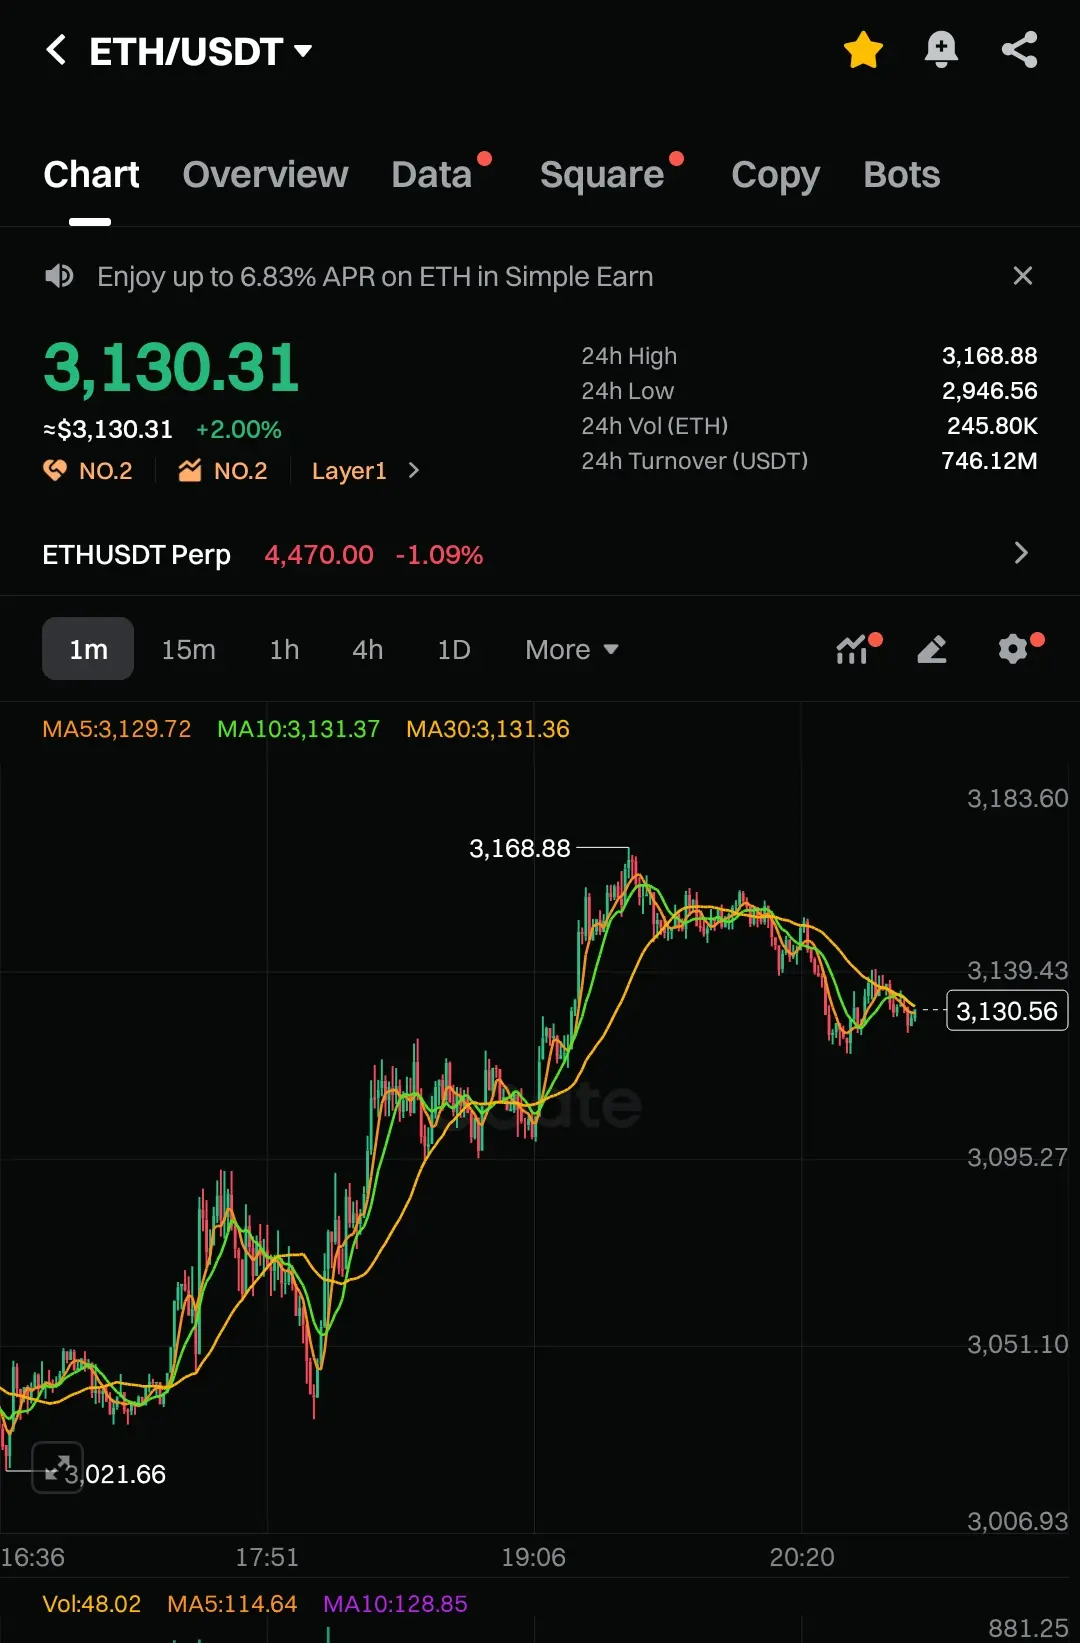Tap the volume MA5:114.64 label
Image resolution: width=1080 pixels, height=1643 pixels.
pyautogui.click(x=232, y=1604)
